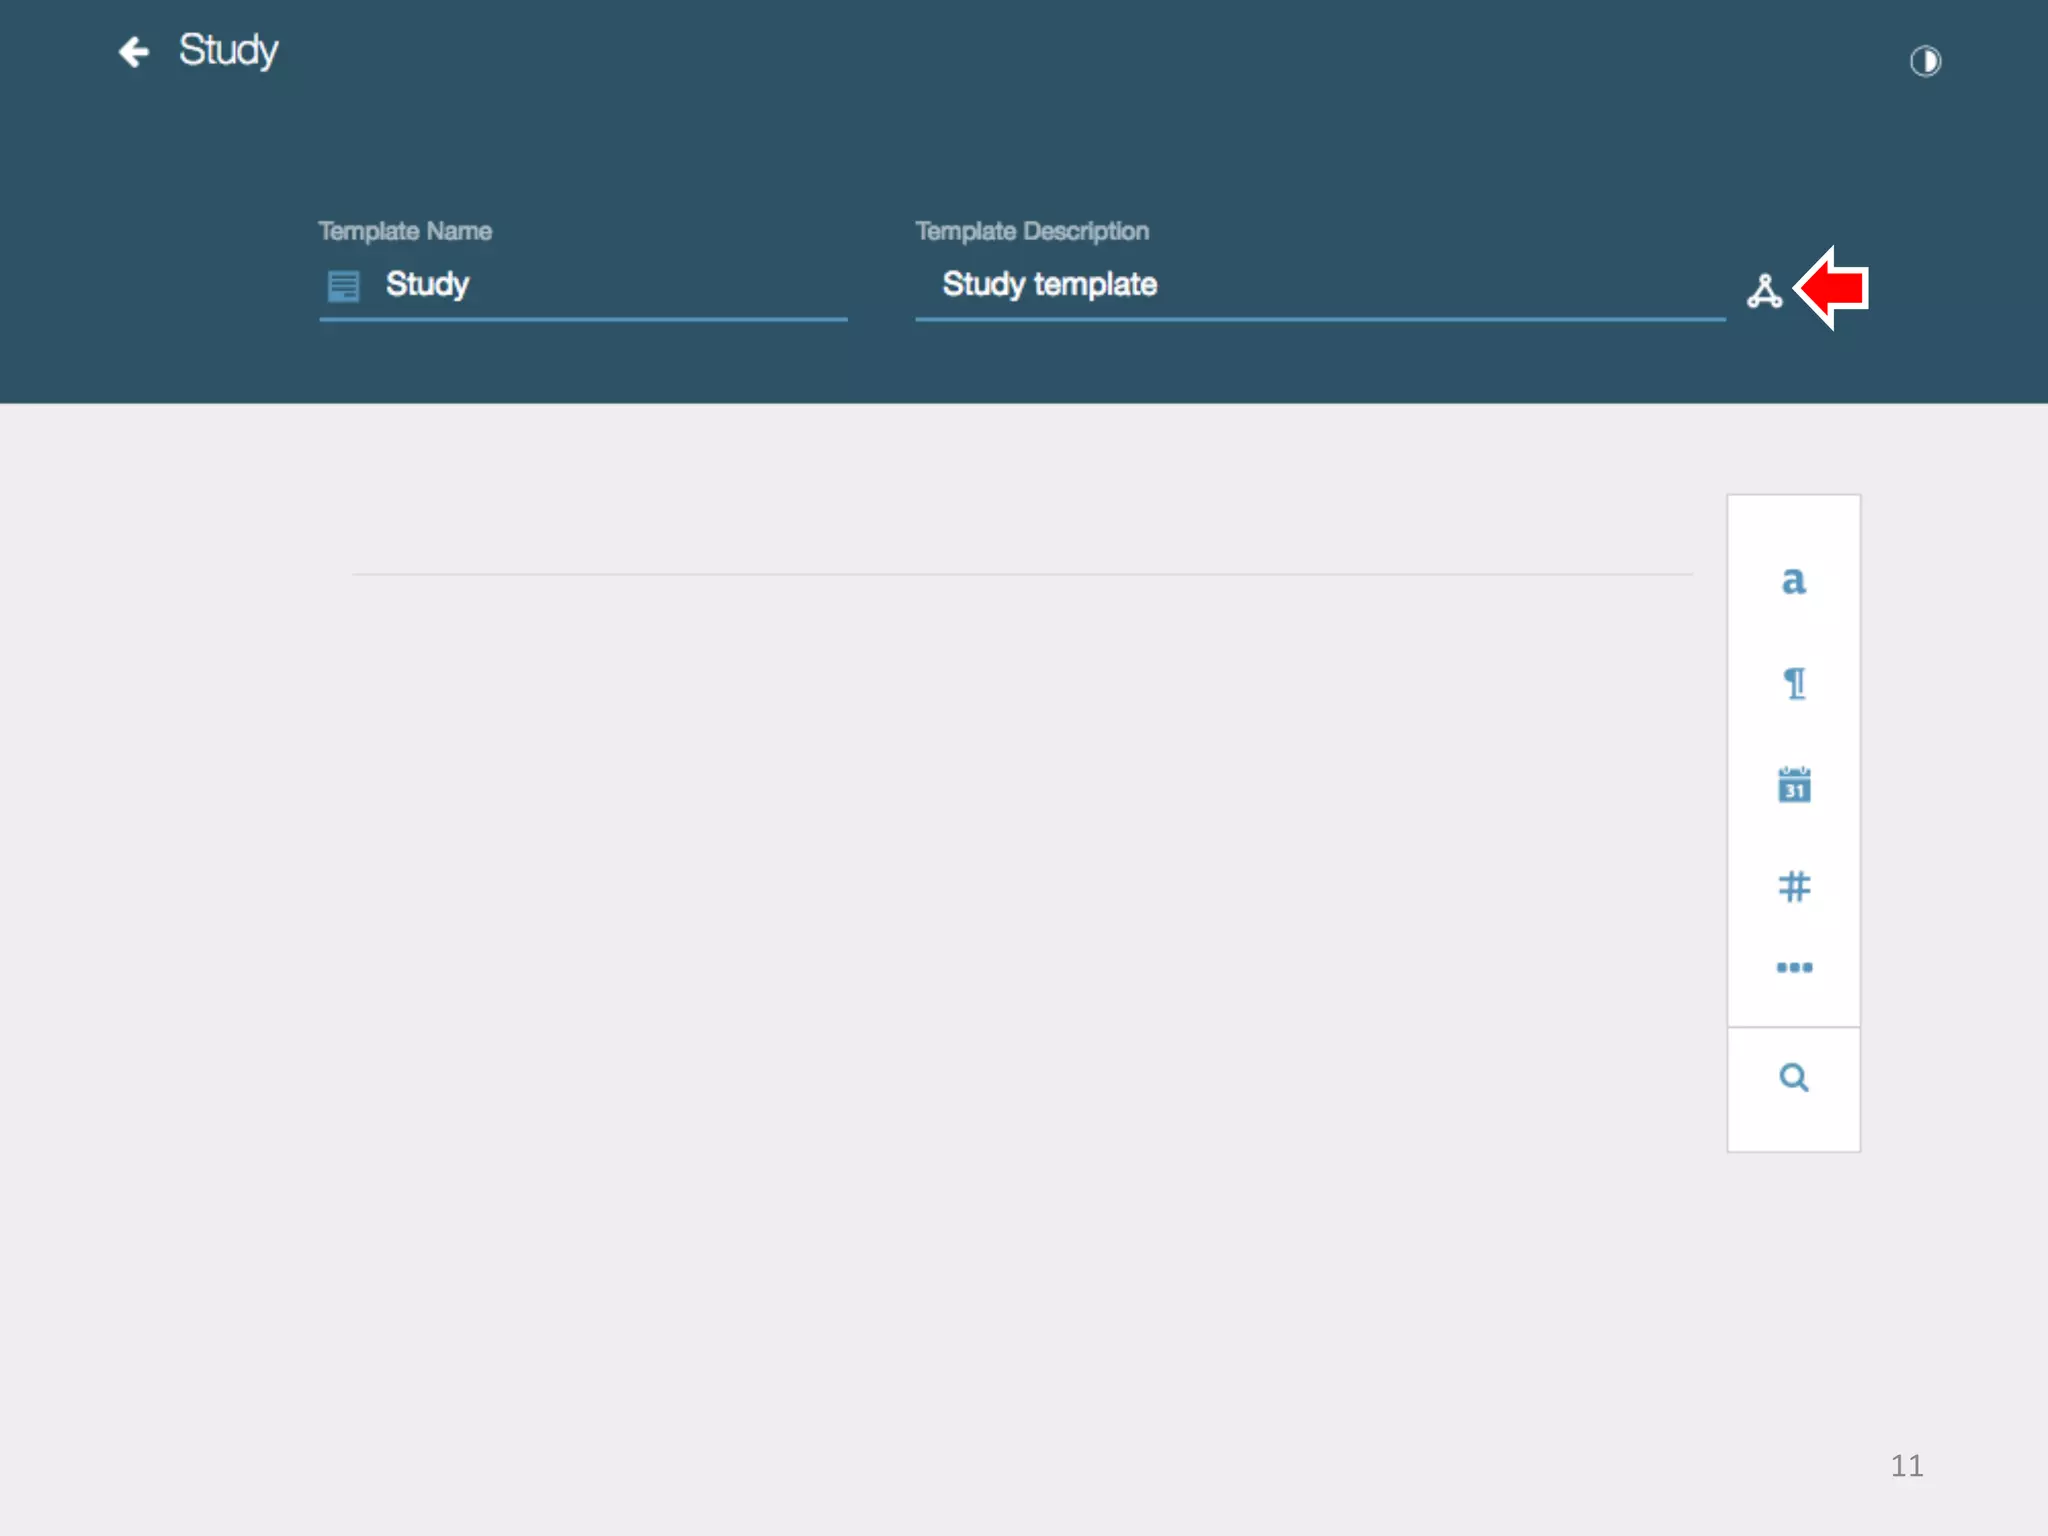Open the ontology network icon
This screenshot has width=2048, height=1536.
(x=1764, y=291)
